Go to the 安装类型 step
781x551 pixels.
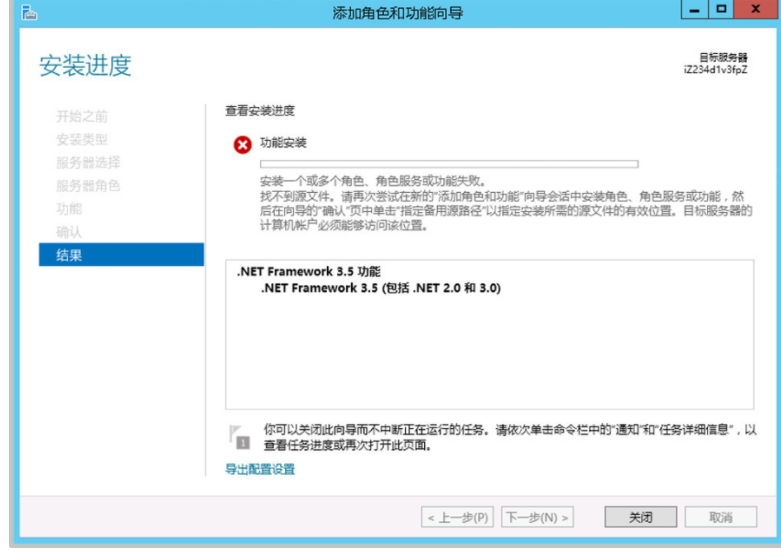coord(82,140)
